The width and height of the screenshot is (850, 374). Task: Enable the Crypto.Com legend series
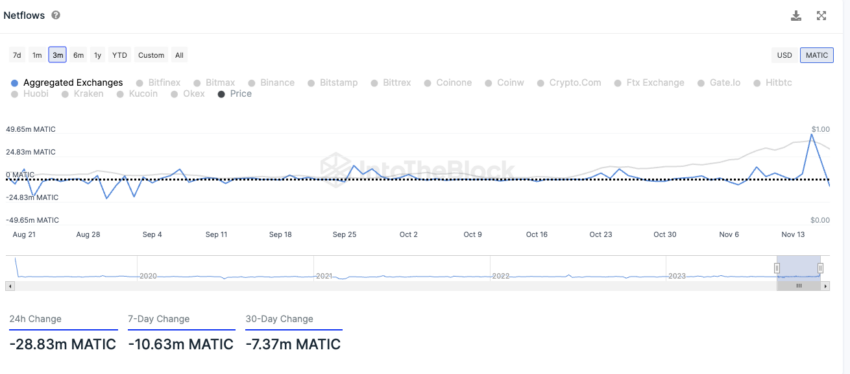[x=569, y=83]
